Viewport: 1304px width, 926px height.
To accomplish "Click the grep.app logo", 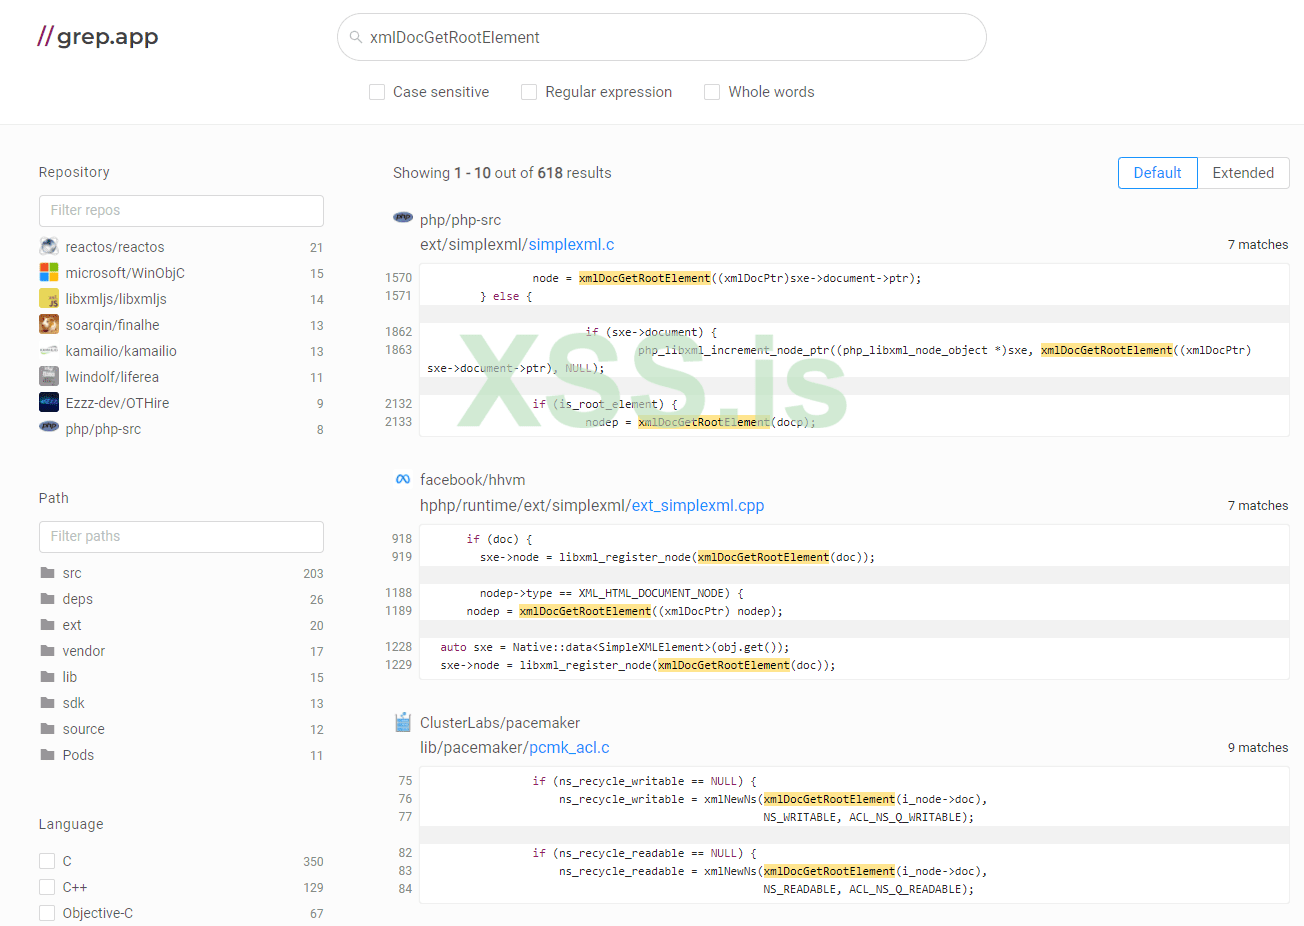I will click(x=98, y=37).
